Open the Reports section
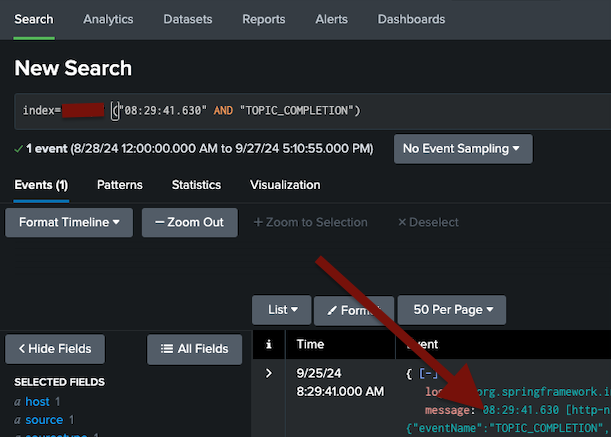The height and width of the screenshot is (437, 611). tap(263, 19)
